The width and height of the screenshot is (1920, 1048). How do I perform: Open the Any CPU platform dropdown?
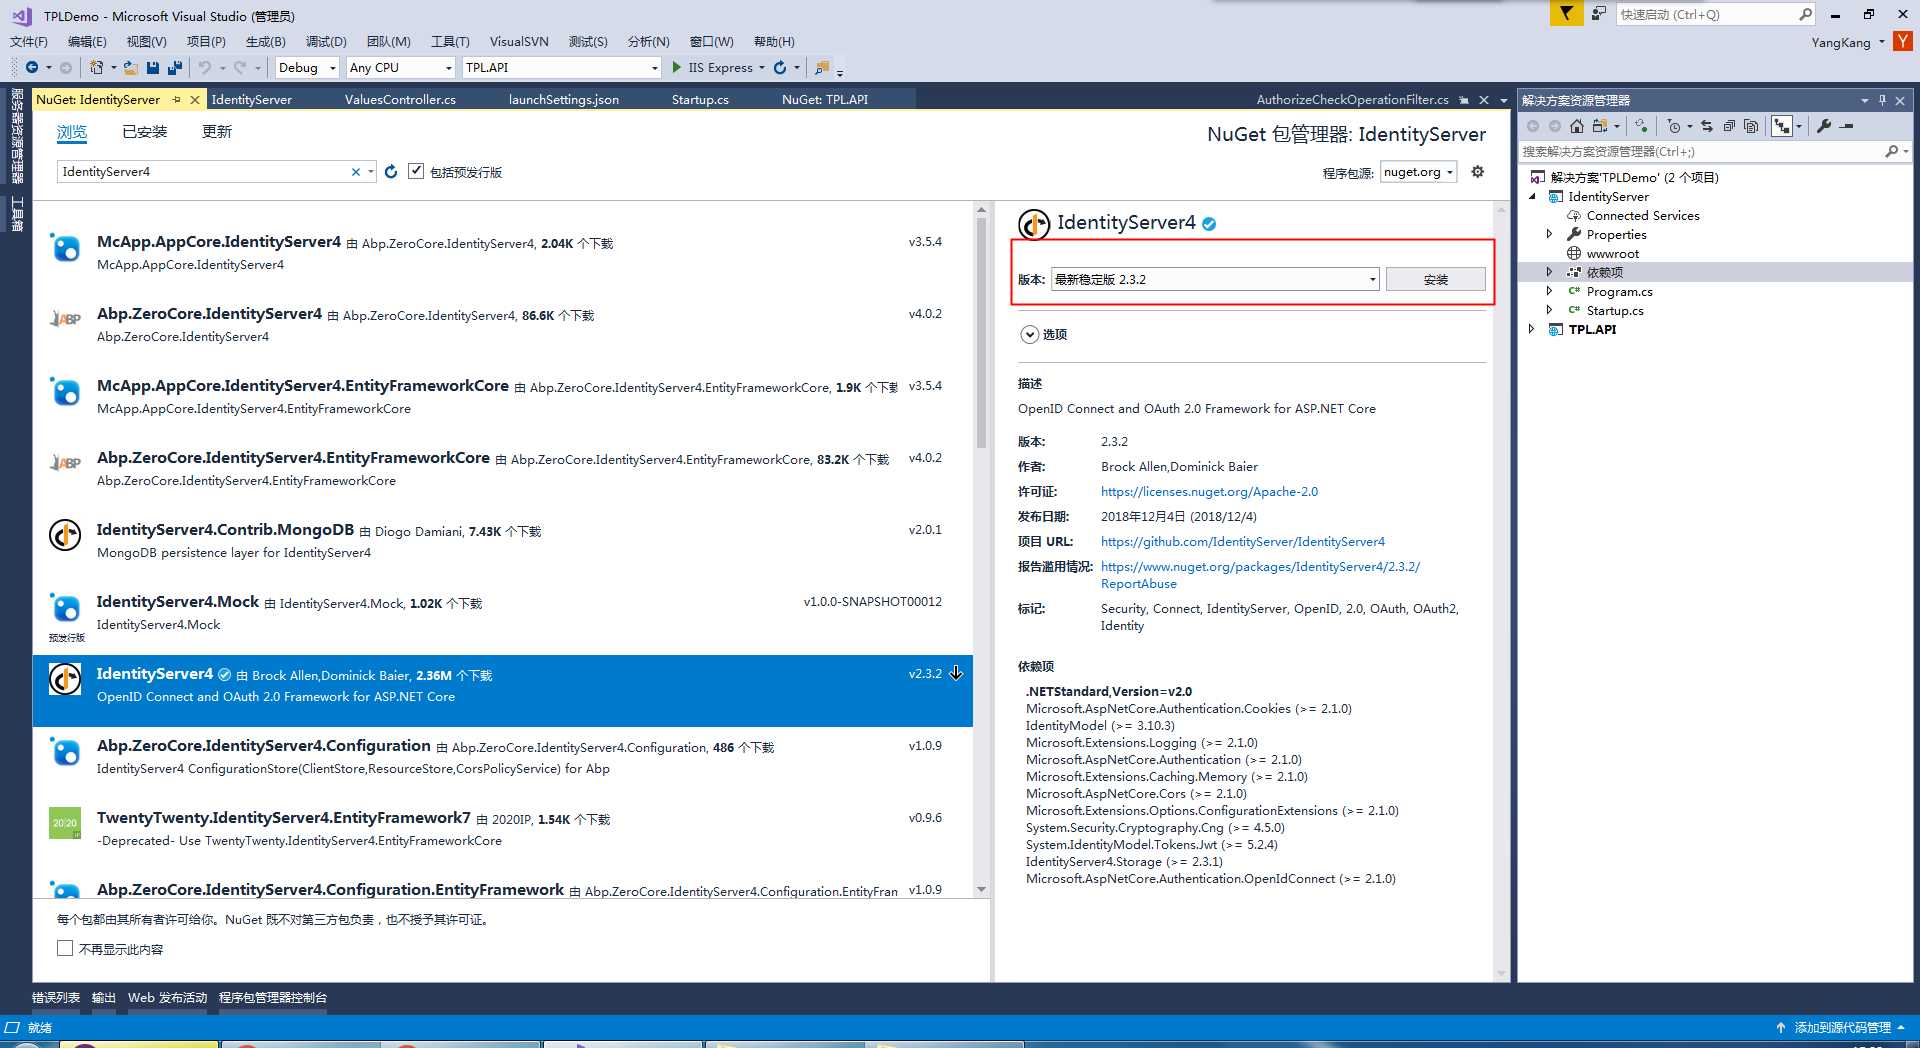coord(401,67)
